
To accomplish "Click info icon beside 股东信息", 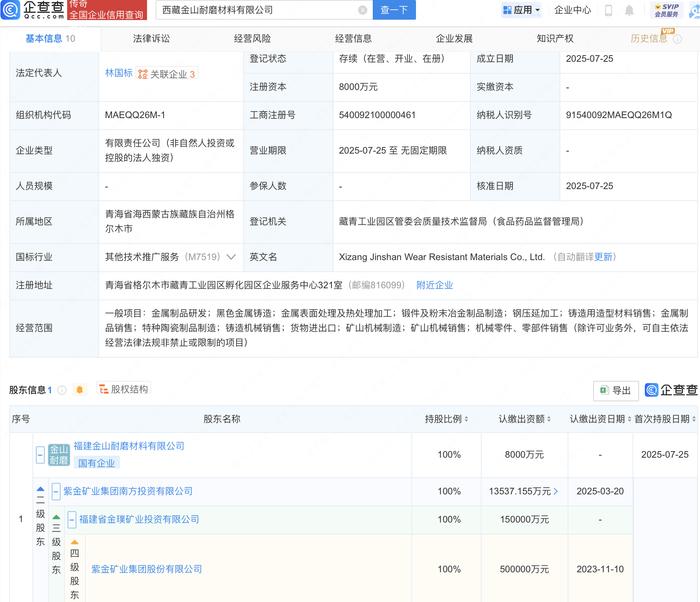I will (62, 390).
